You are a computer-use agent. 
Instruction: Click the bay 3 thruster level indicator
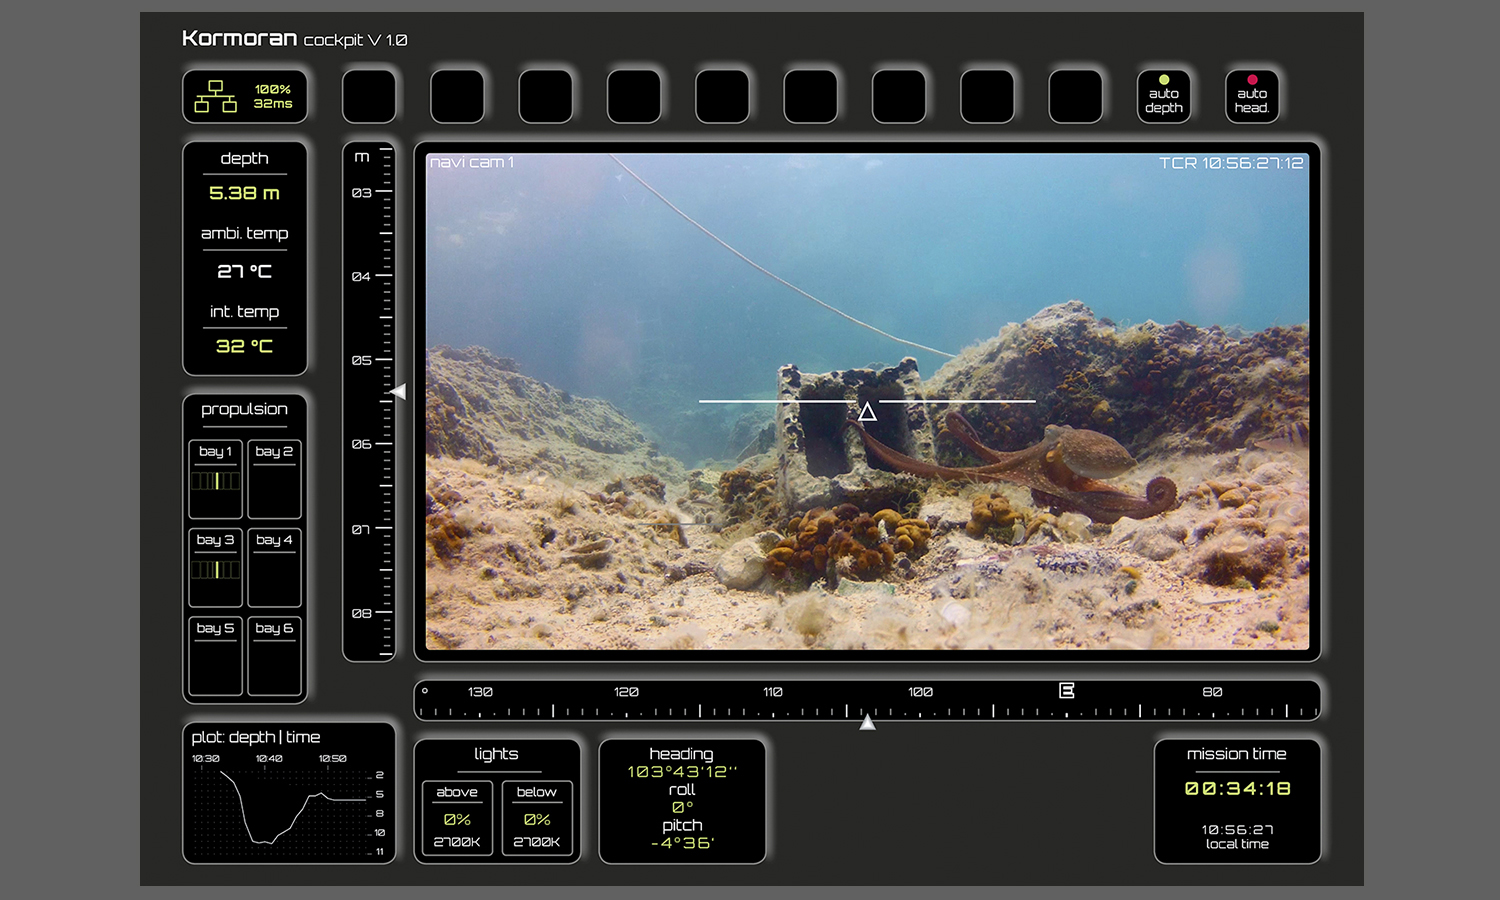point(216,570)
